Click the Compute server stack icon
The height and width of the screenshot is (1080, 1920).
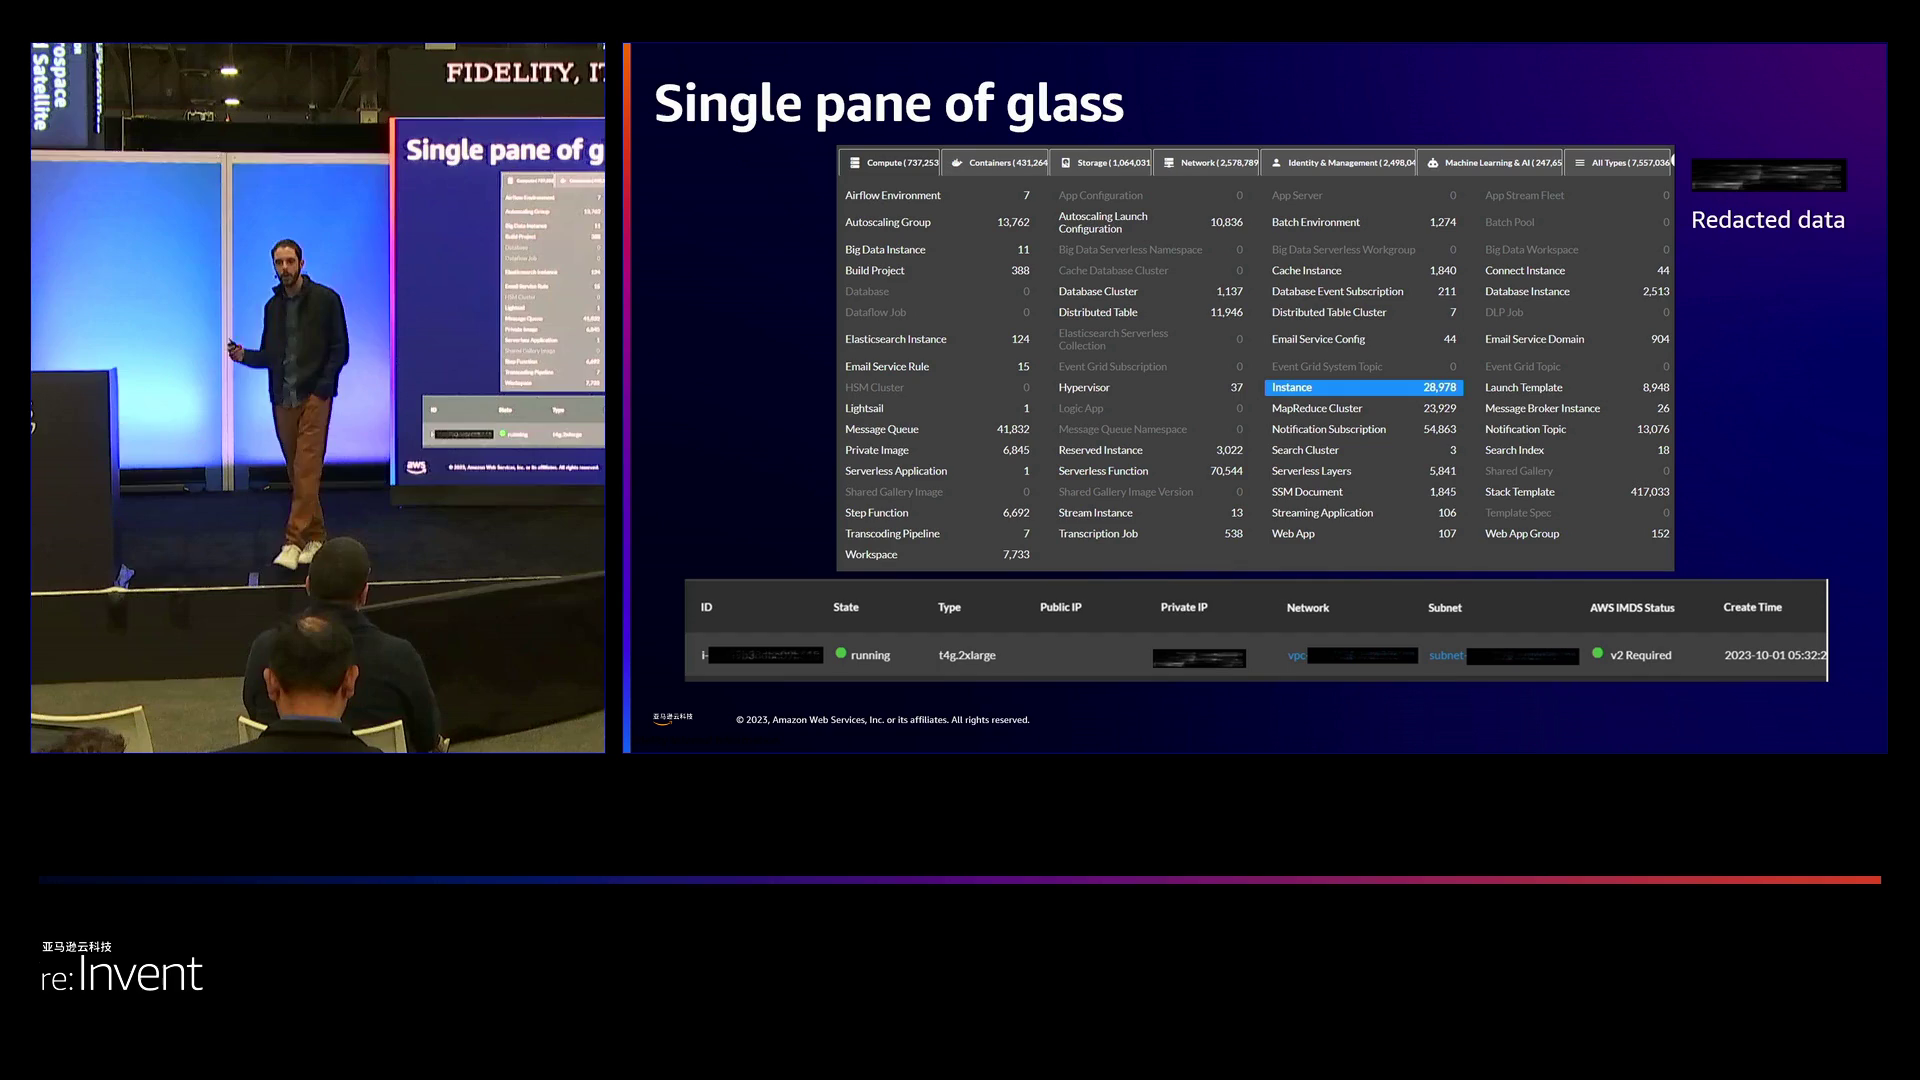pyautogui.click(x=855, y=163)
